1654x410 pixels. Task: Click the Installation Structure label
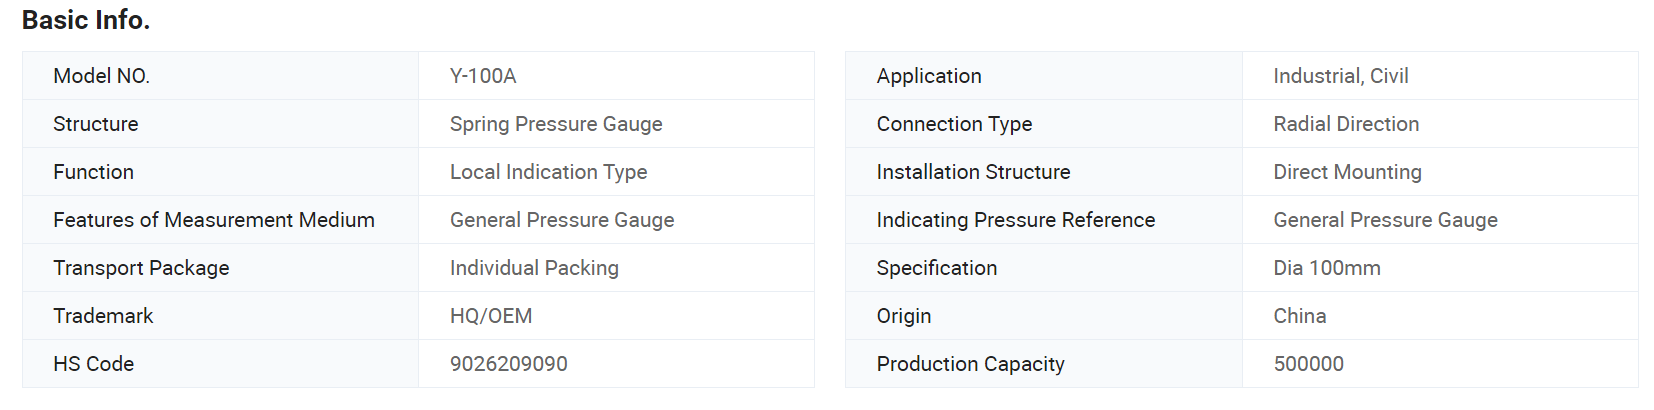[973, 172]
